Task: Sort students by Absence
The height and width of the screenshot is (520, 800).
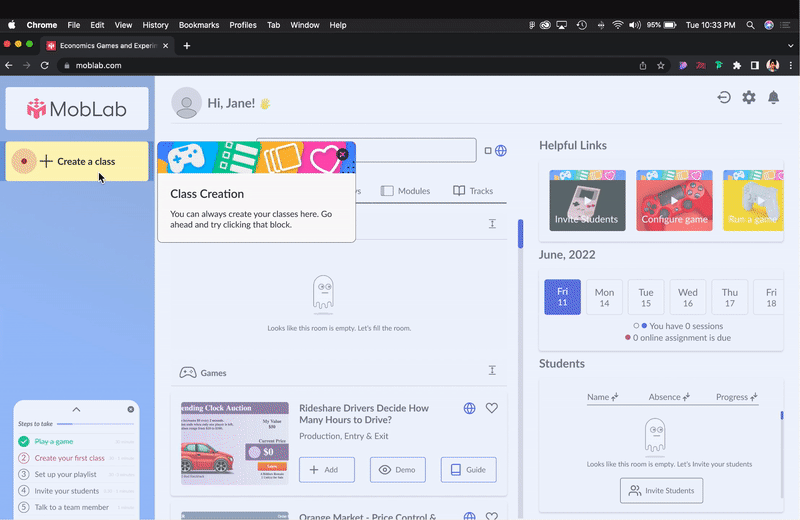Action: point(669,397)
